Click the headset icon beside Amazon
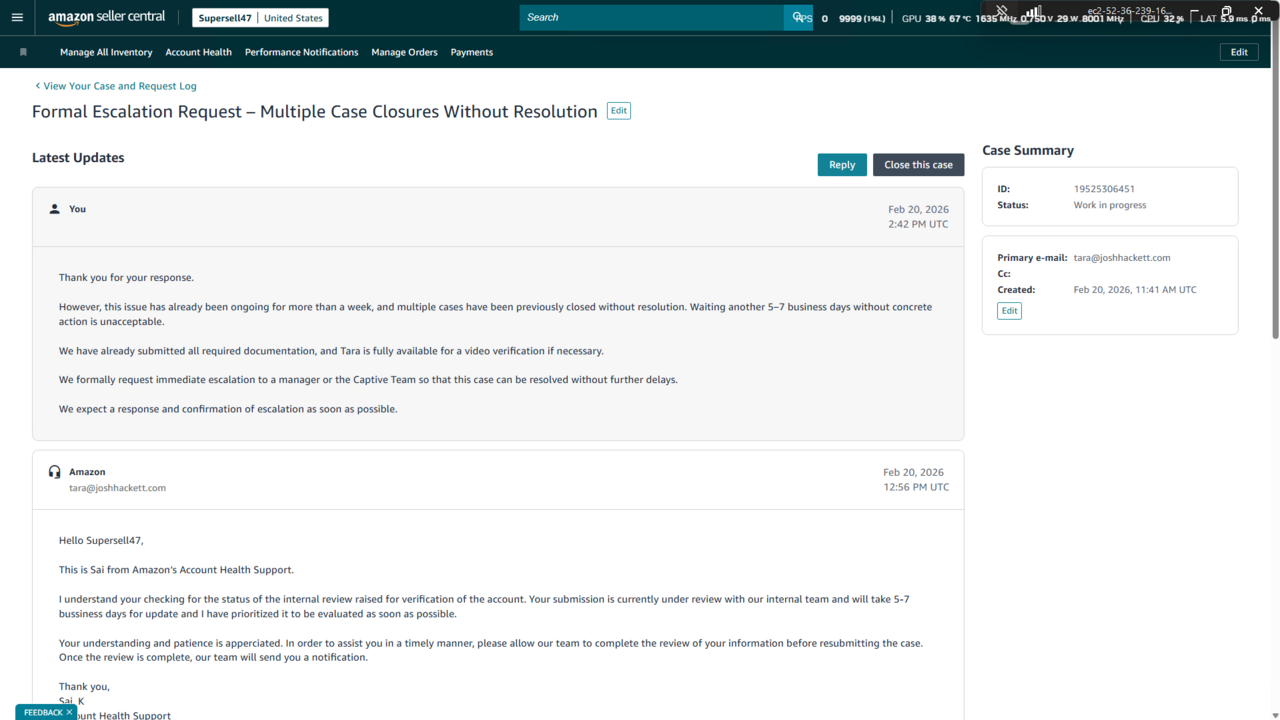 55,472
